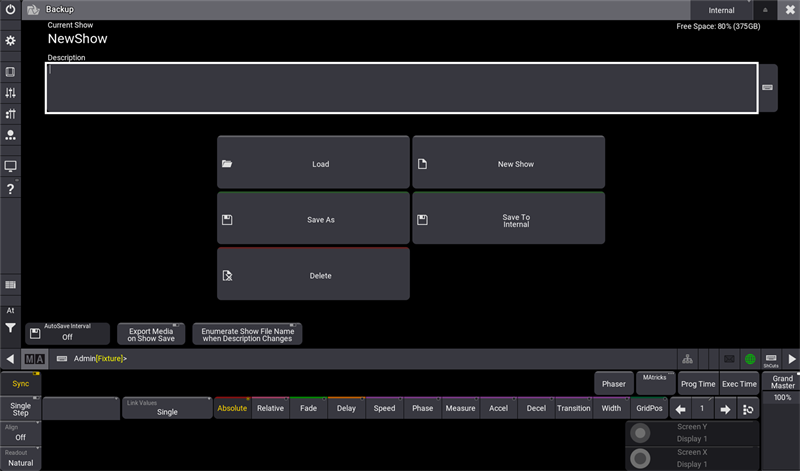This screenshot has height=471, width=800.
Task: Open the Internal drive dropdown
Action: [x=721, y=10]
